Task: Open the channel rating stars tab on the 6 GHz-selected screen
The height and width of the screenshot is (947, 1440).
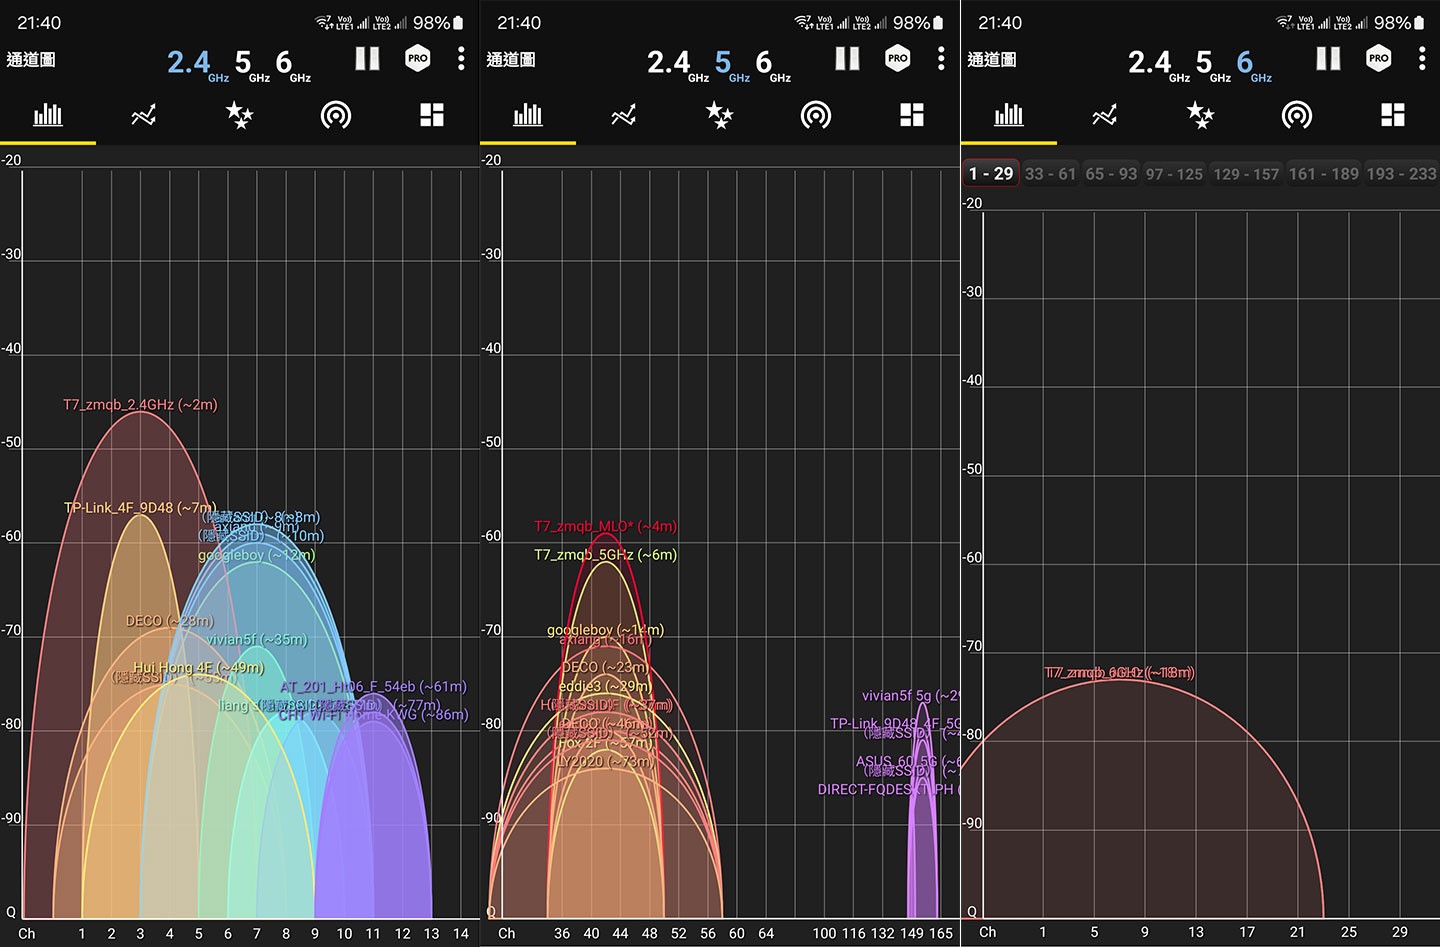Action: pyautogui.click(x=1200, y=116)
